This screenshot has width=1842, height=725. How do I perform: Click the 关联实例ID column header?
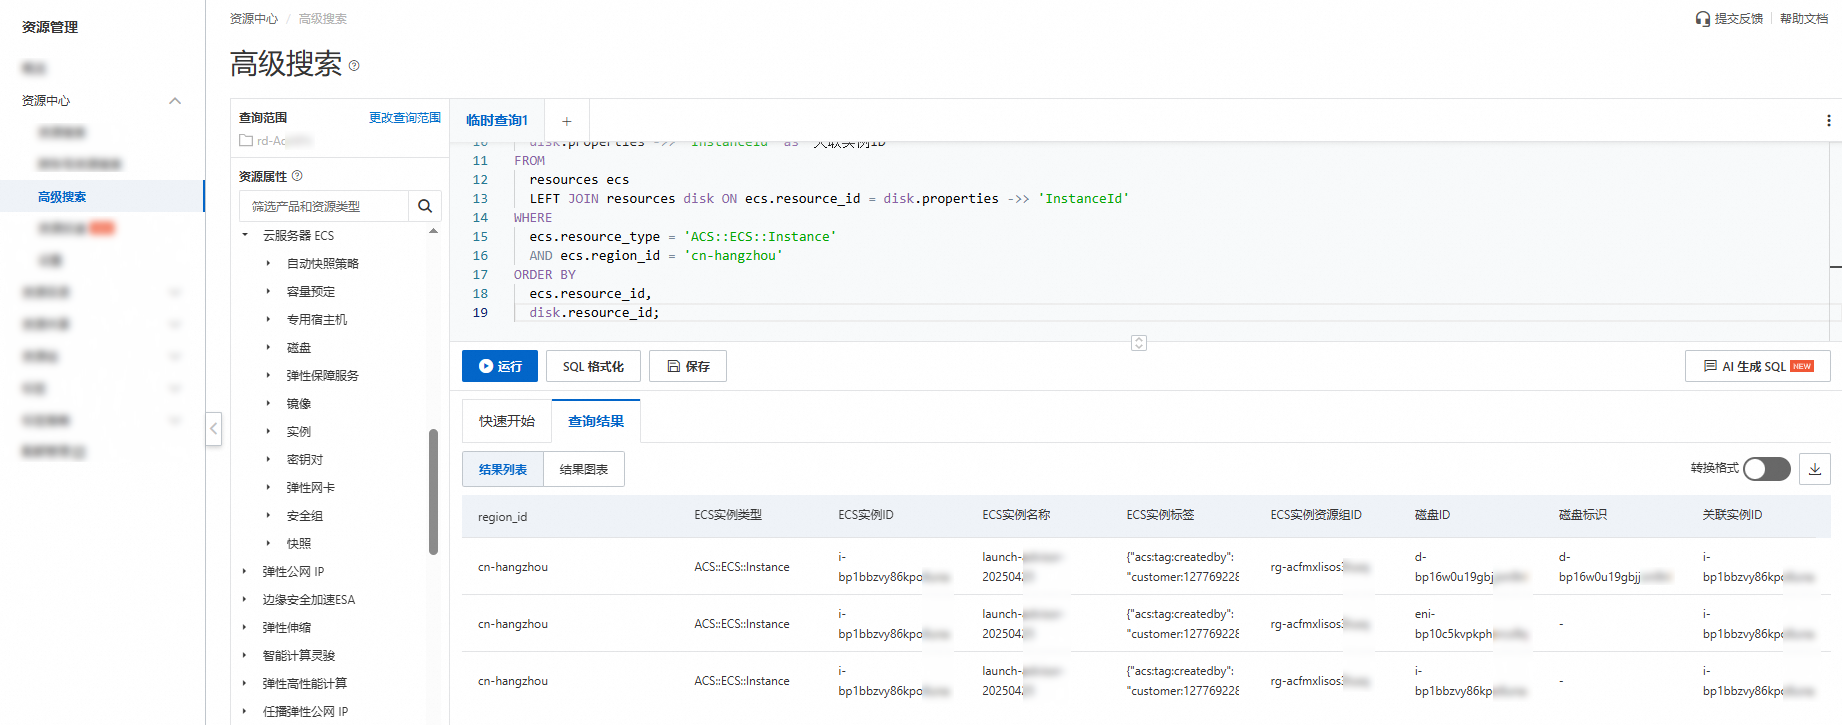[1732, 515]
